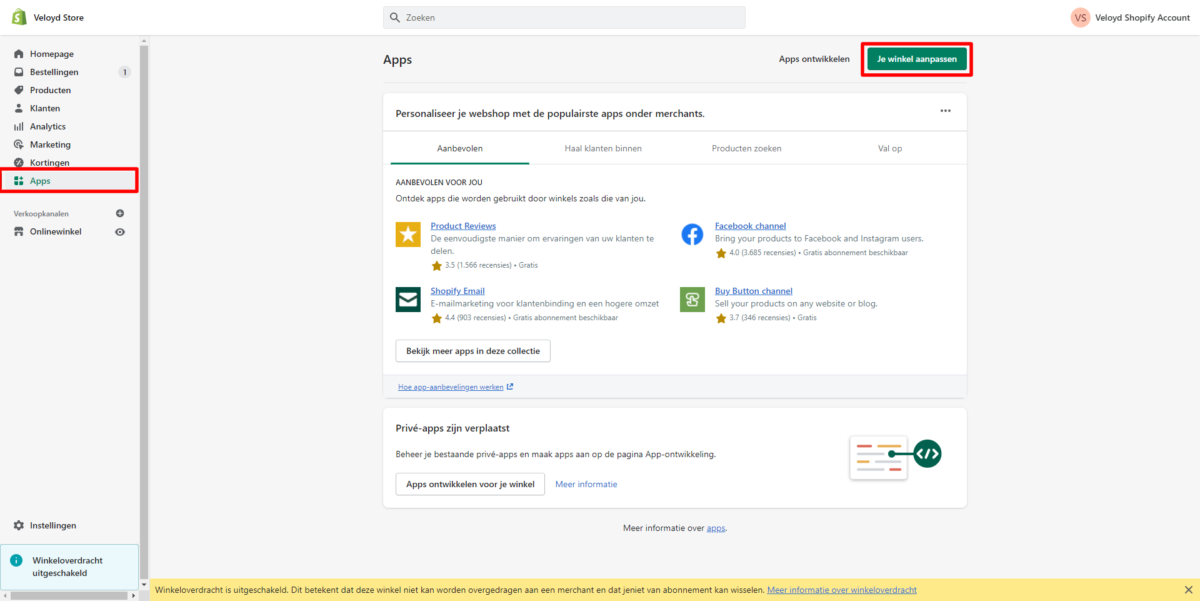Open the Product Reviews star icon
1200x601 pixels.
click(408, 235)
